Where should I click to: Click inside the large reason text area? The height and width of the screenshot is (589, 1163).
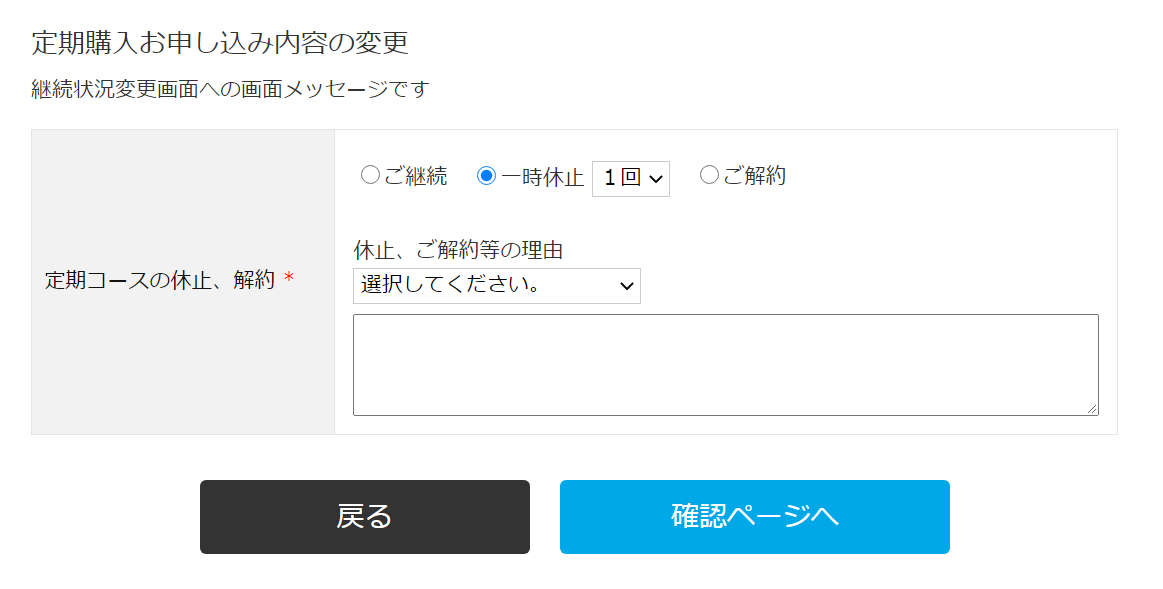pos(725,364)
